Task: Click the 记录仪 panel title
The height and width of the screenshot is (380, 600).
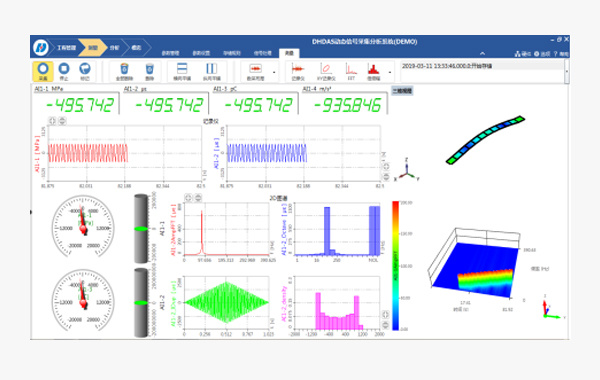Action: (x=210, y=121)
